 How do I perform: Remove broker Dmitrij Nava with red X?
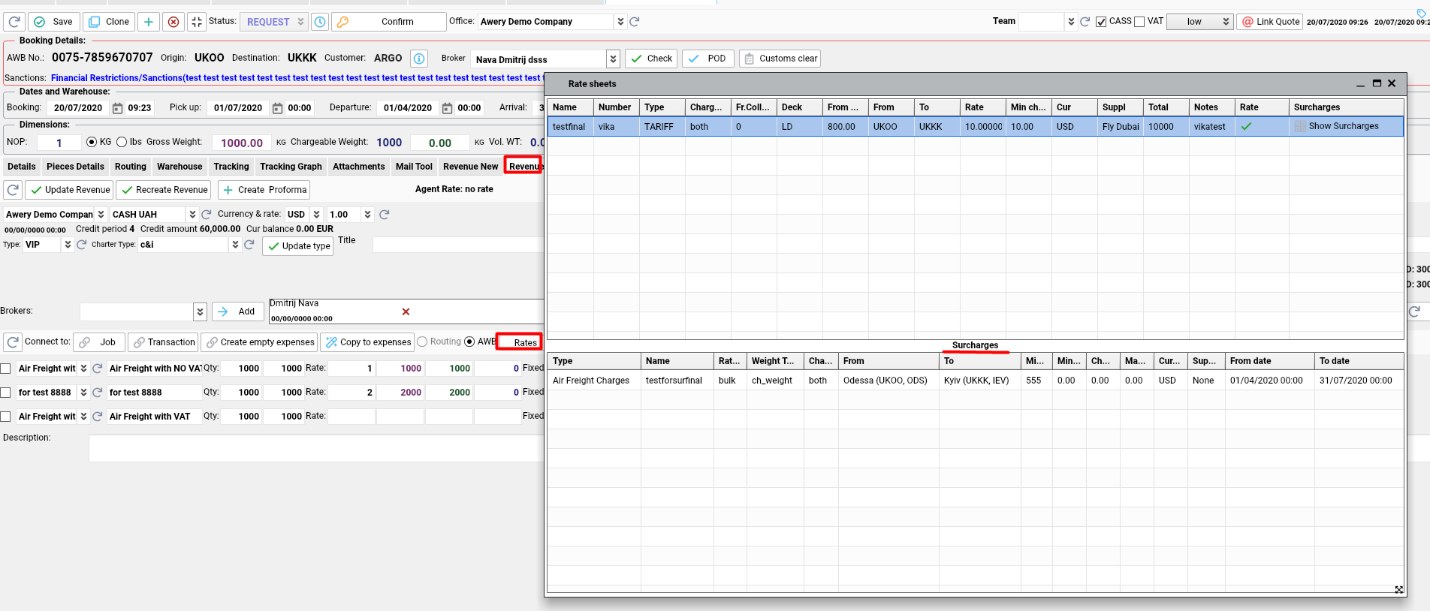(405, 311)
